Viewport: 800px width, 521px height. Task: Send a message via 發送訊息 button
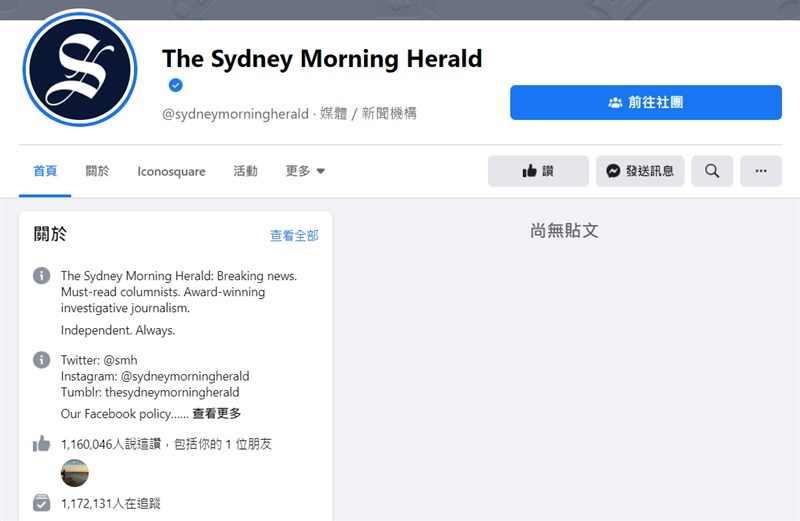[x=640, y=171]
